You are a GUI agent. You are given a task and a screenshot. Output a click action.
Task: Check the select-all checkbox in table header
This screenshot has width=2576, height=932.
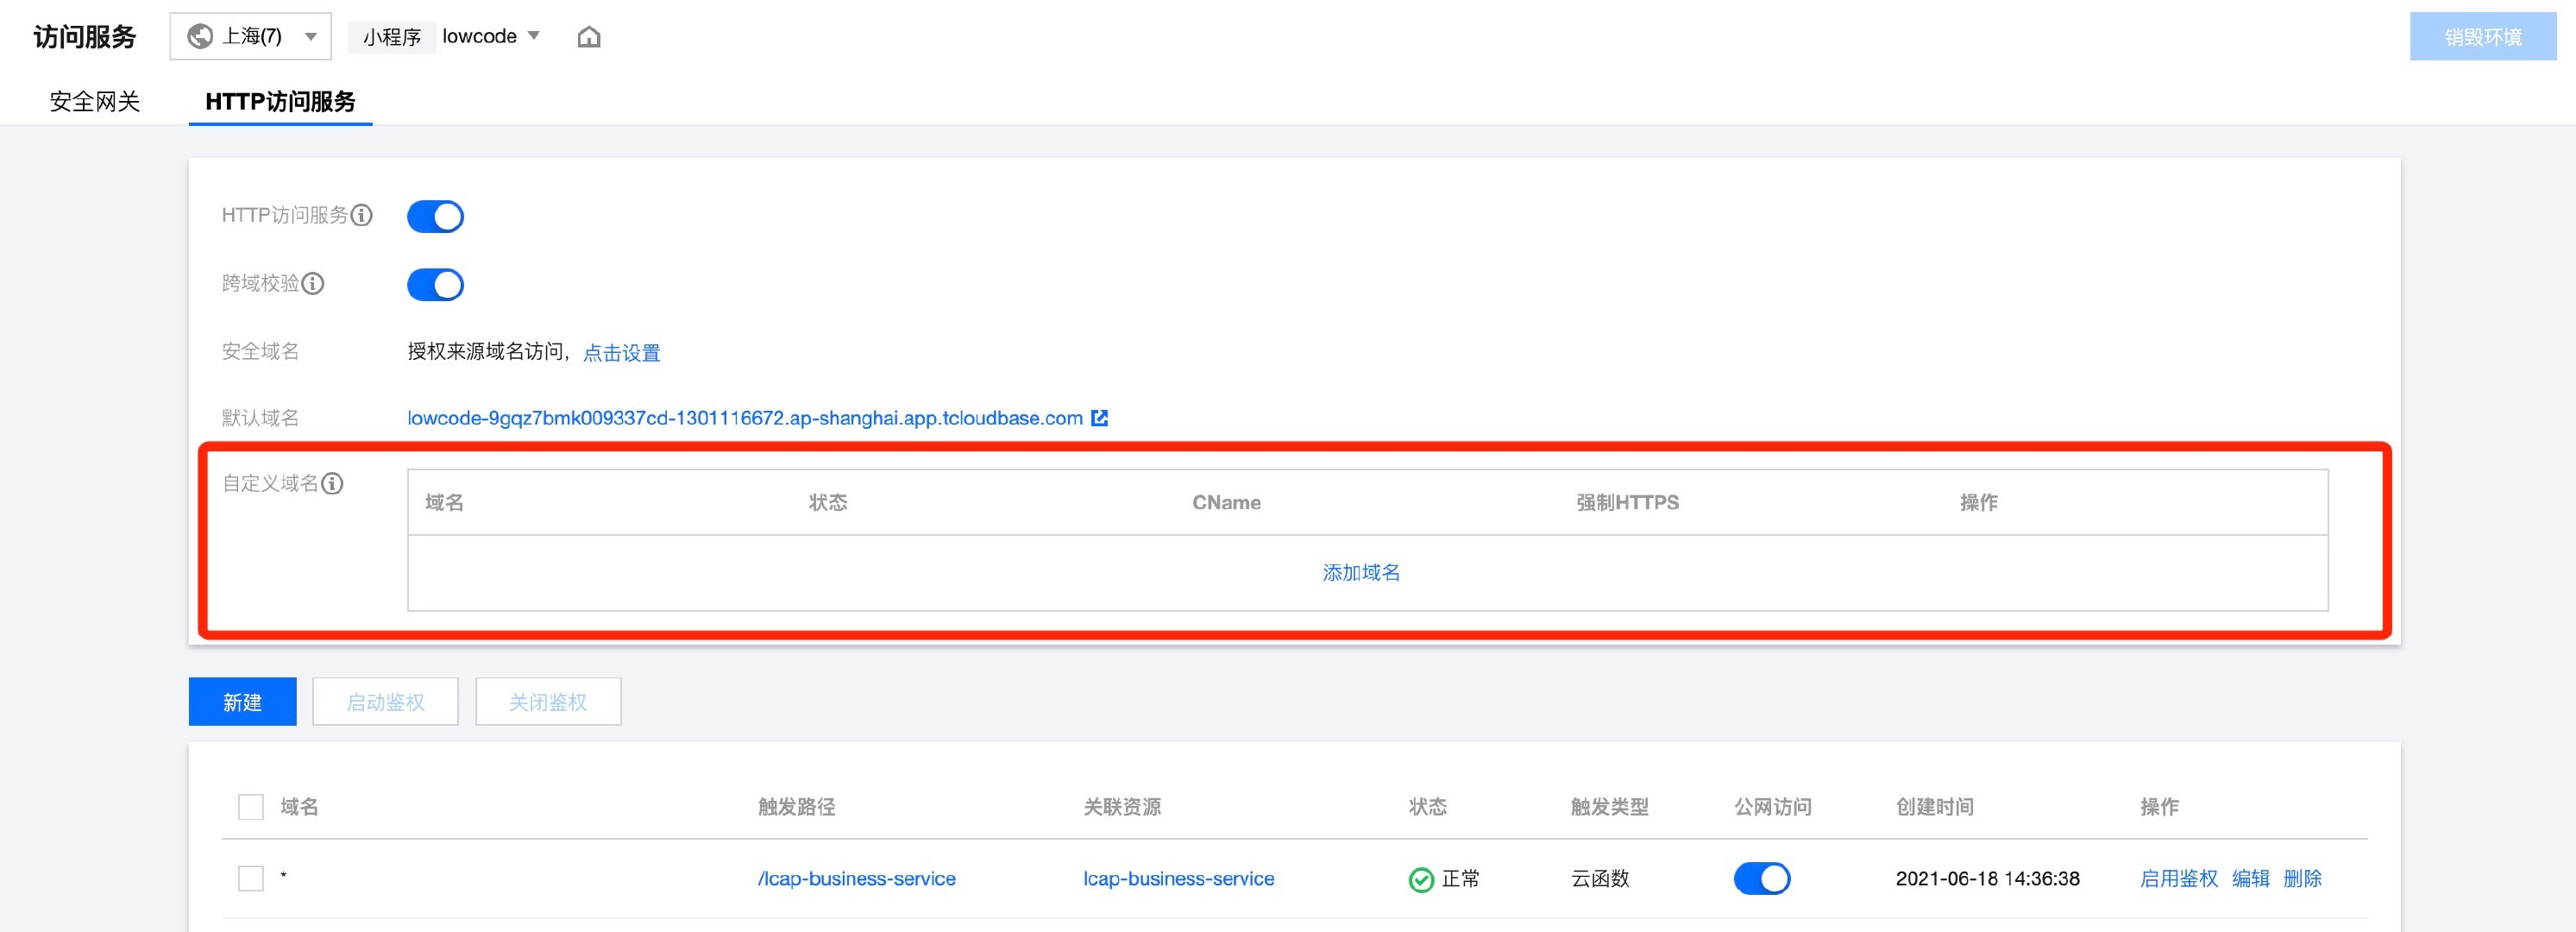coord(251,807)
